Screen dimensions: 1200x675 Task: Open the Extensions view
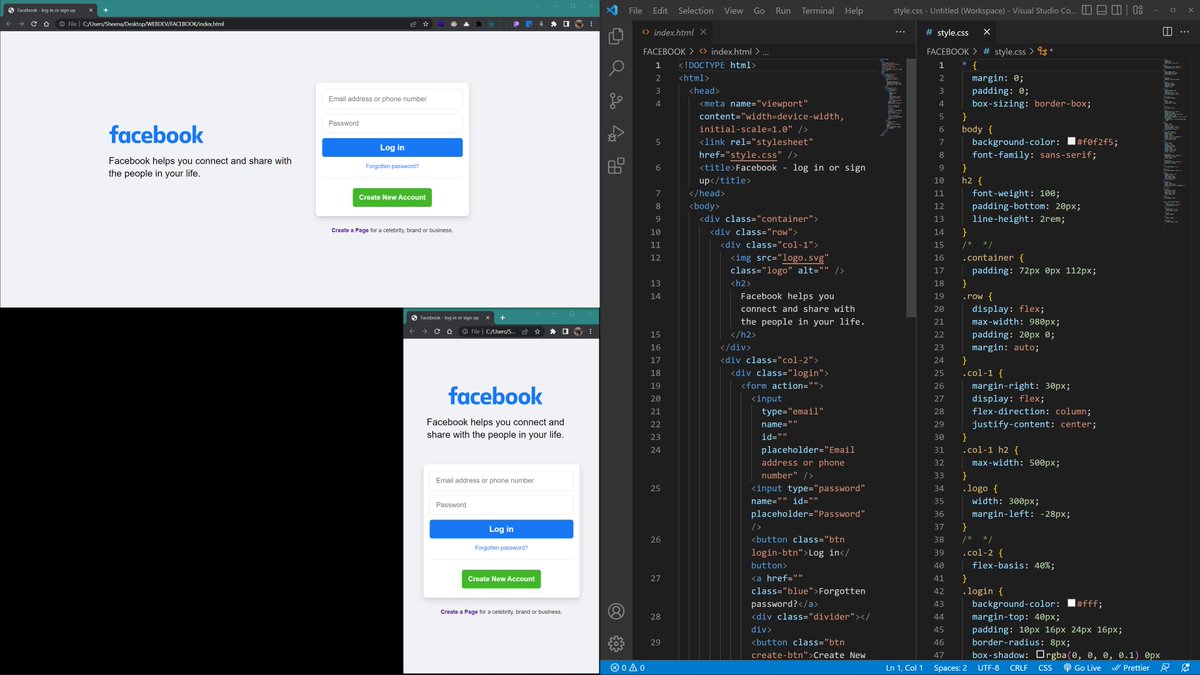[616, 165]
